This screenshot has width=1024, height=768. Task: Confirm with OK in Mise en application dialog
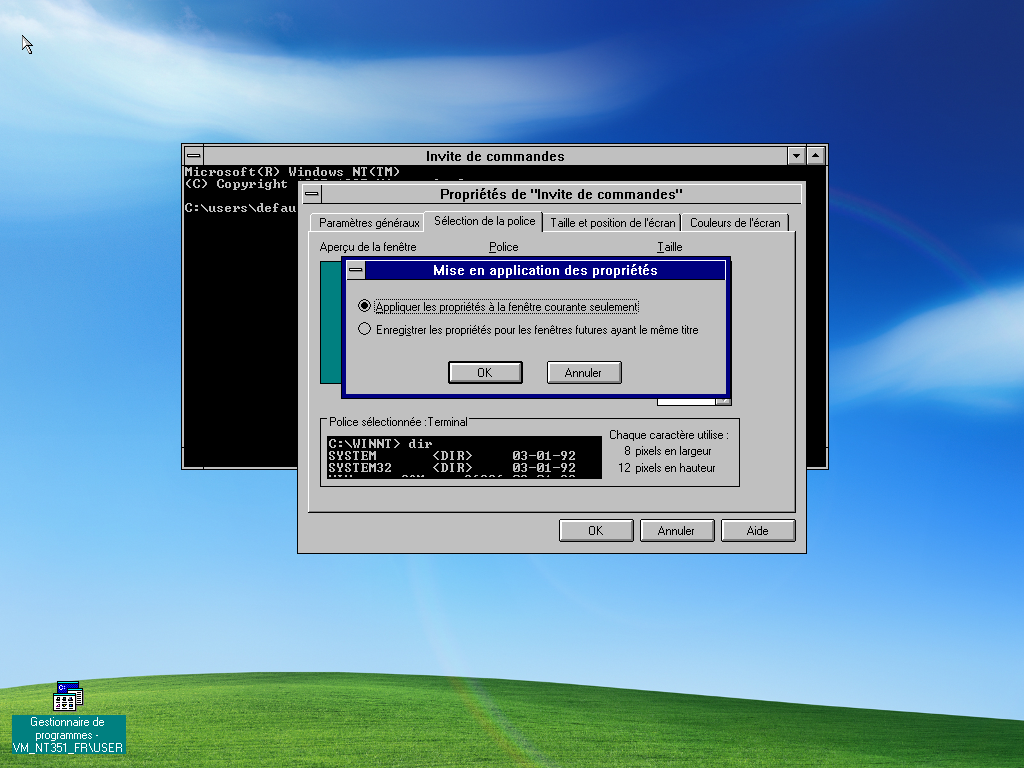(485, 372)
